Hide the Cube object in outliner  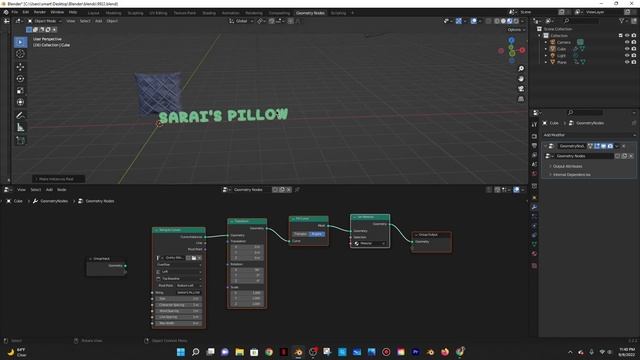tap(627, 49)
